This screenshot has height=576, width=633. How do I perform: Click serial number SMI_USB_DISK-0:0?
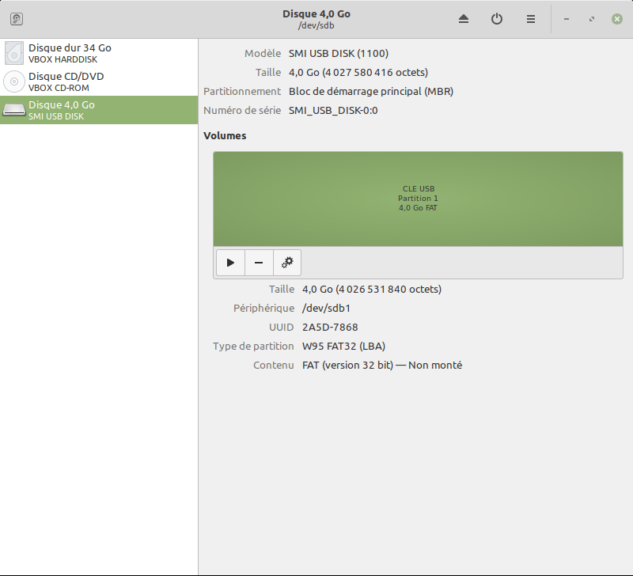333,111
